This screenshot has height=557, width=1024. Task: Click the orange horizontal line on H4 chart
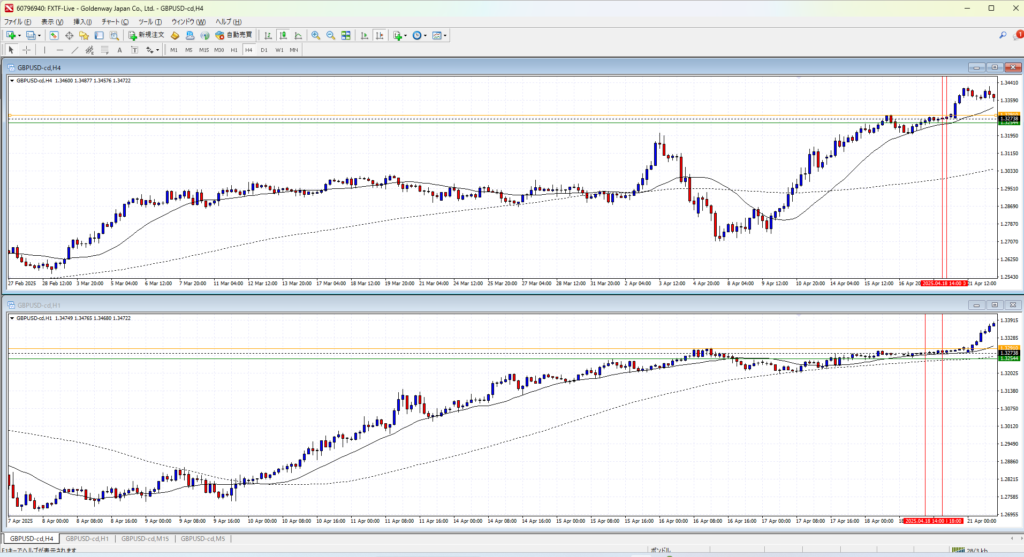pyautogui.click(x=500, y=115)
